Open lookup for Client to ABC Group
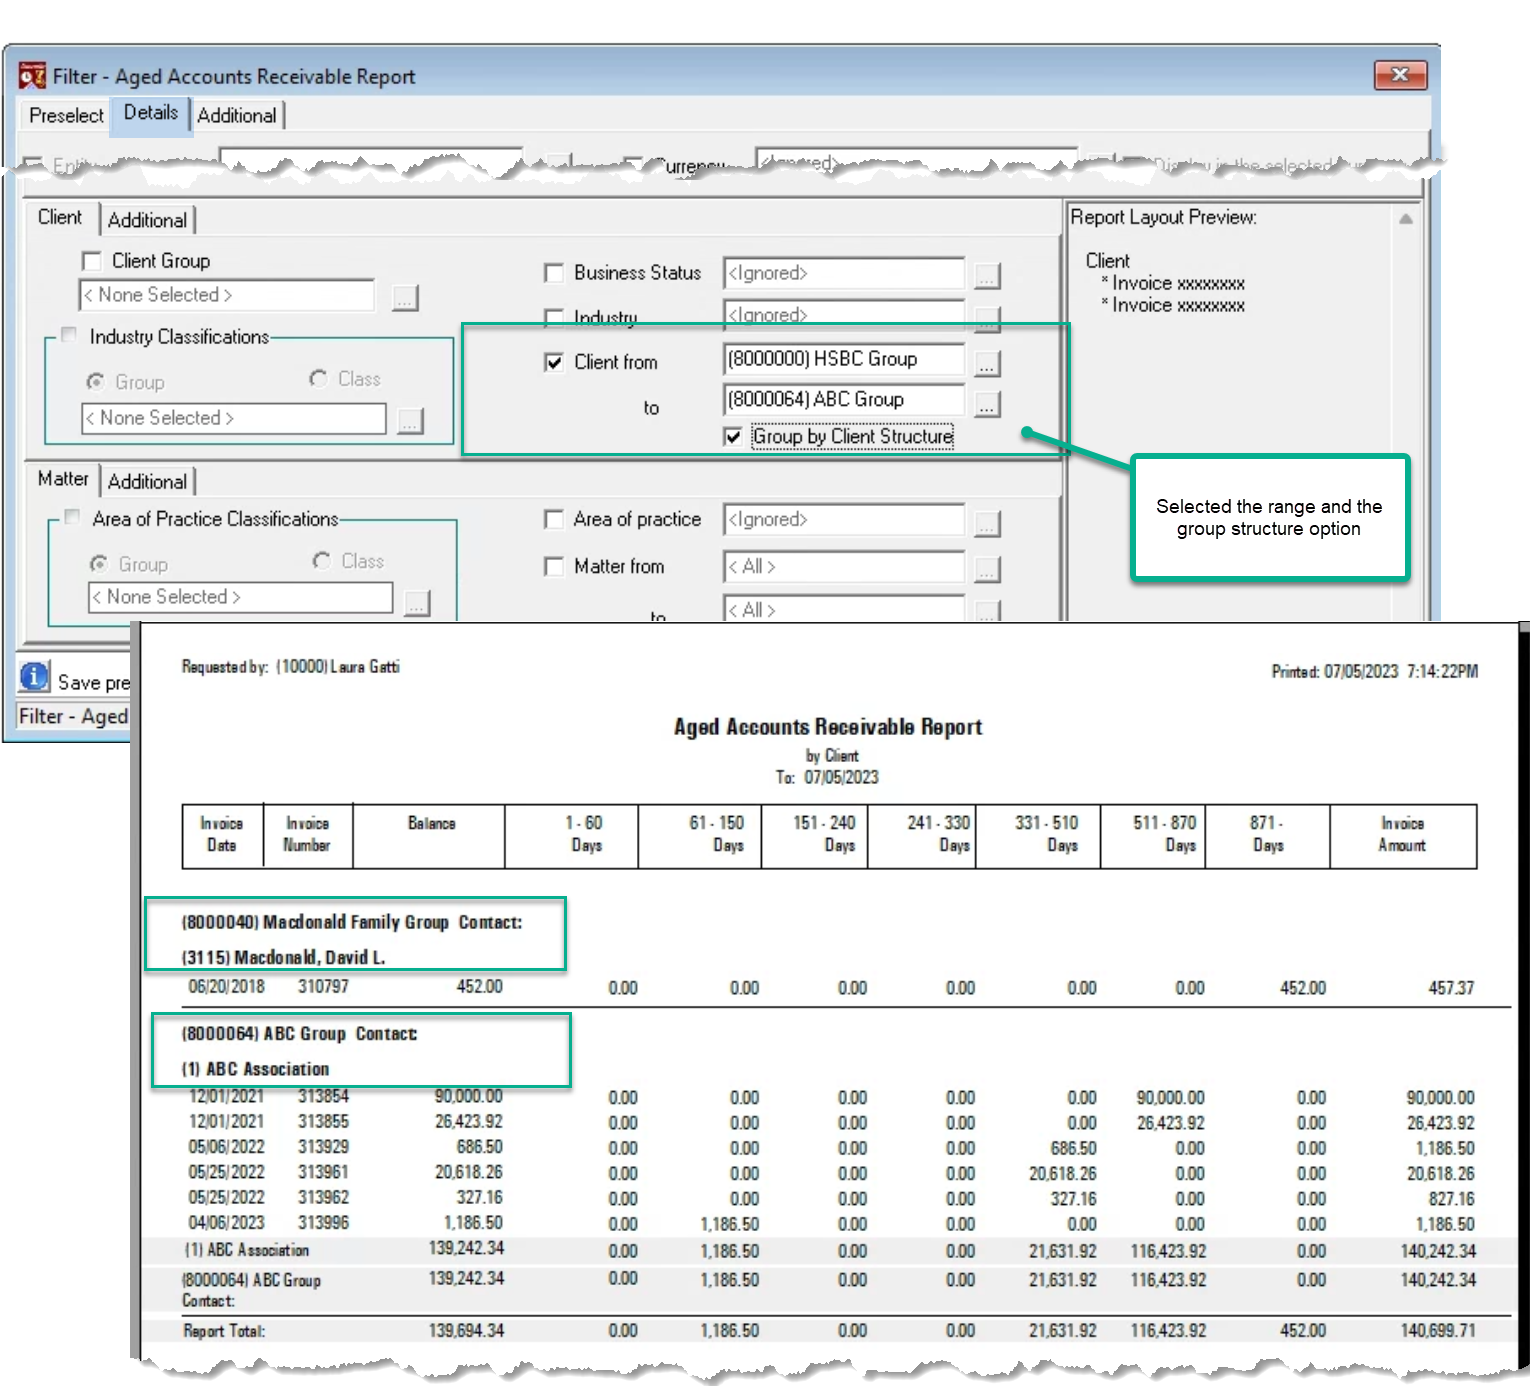1530x1386 pixels. tap(986, 404)
